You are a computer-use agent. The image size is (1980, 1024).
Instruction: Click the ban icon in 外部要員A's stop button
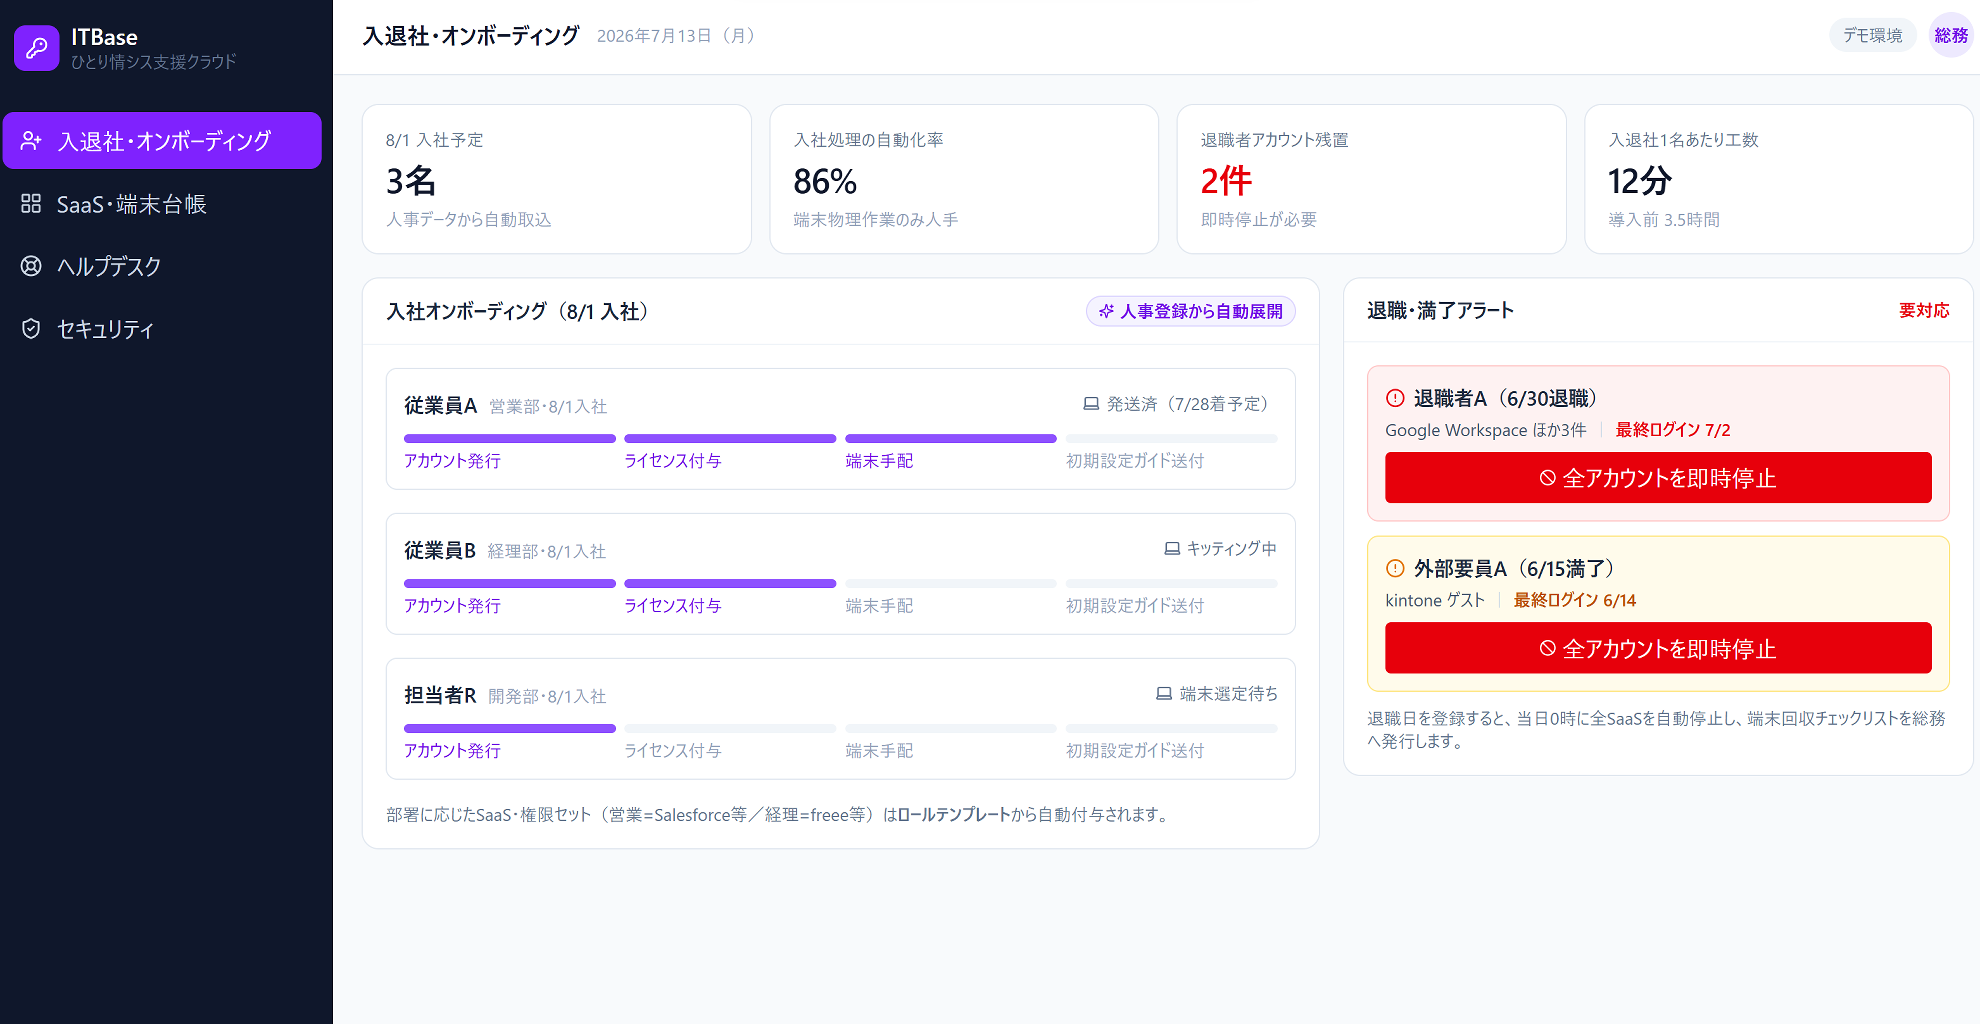(1547, 648)
